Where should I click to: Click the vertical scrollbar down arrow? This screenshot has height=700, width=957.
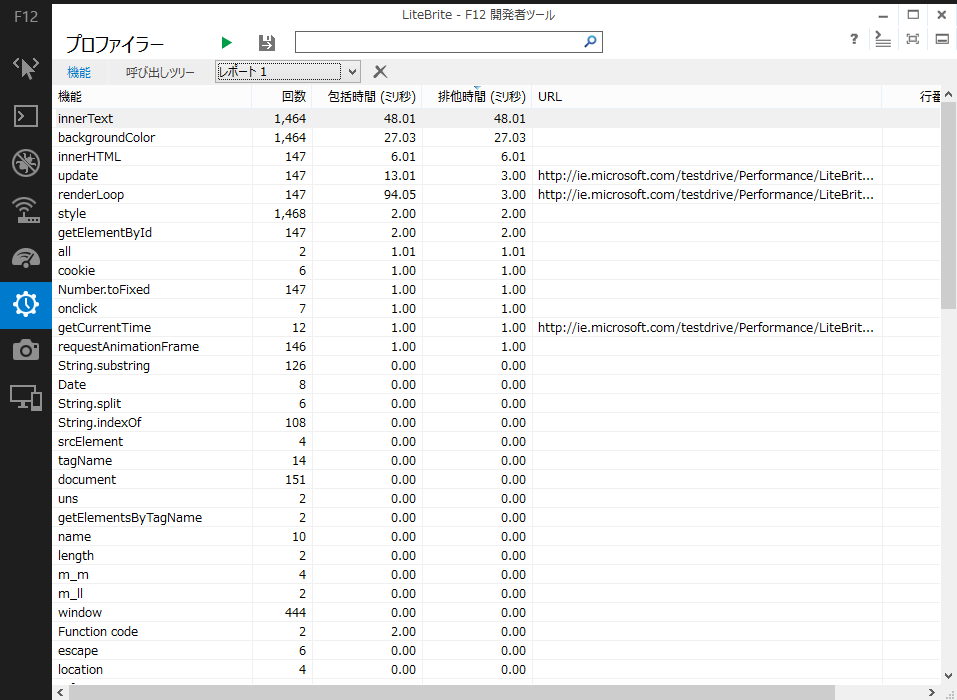click(x=950, y=675)
